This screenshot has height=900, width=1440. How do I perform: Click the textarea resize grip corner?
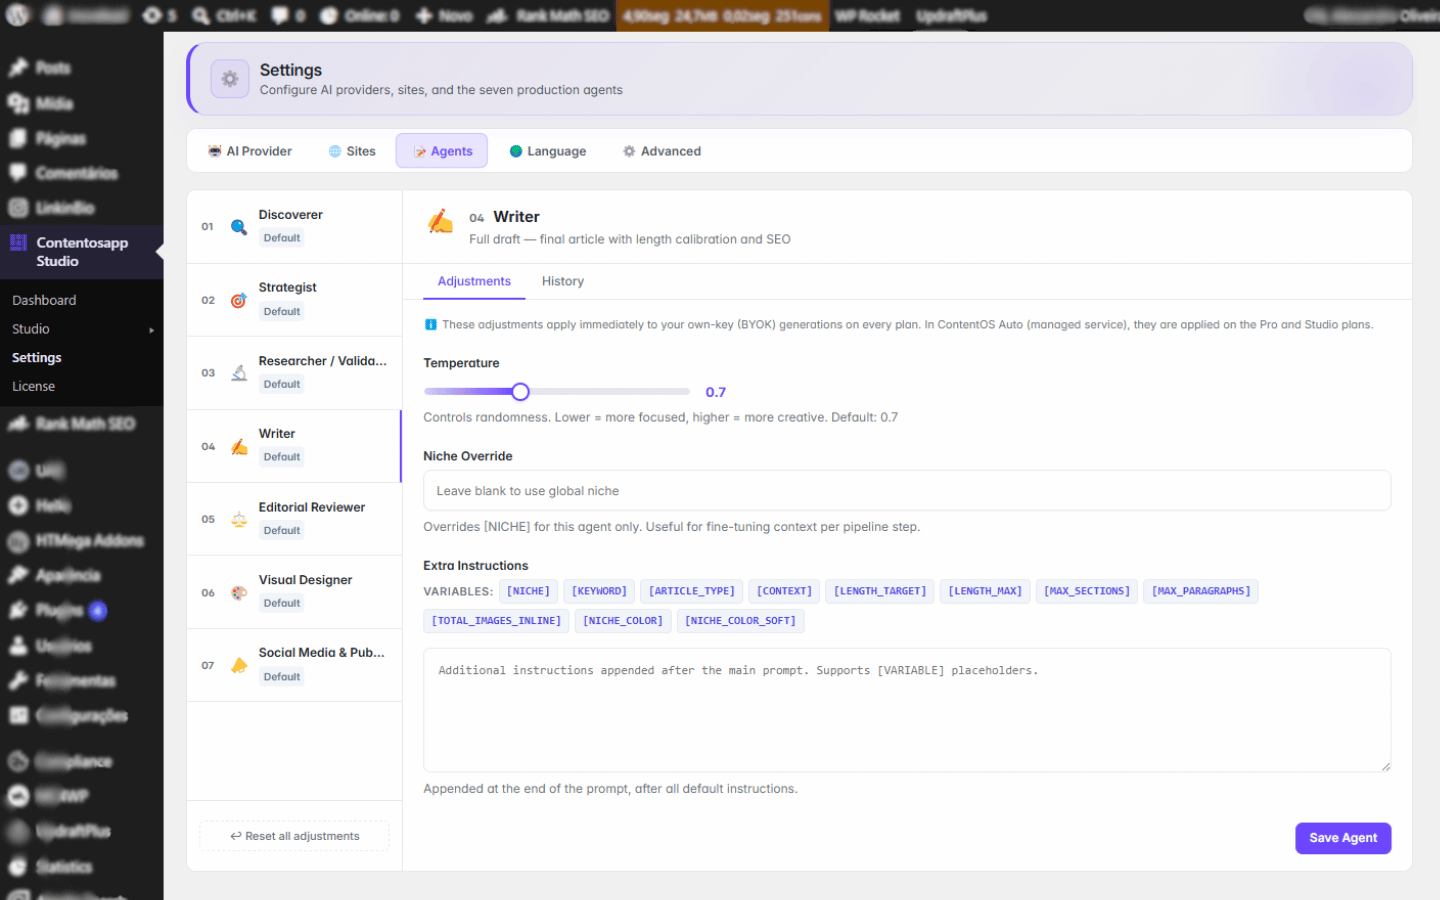pos(1385,766)
